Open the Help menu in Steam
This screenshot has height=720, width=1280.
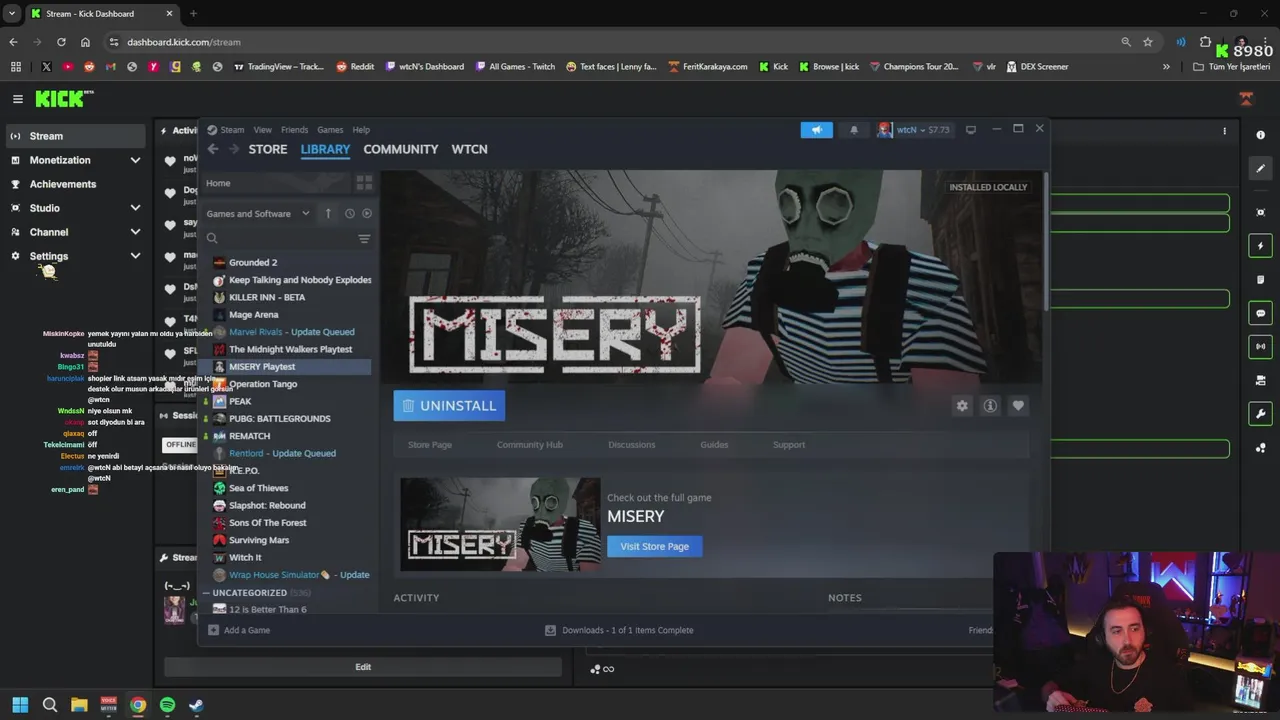[361, 130]
